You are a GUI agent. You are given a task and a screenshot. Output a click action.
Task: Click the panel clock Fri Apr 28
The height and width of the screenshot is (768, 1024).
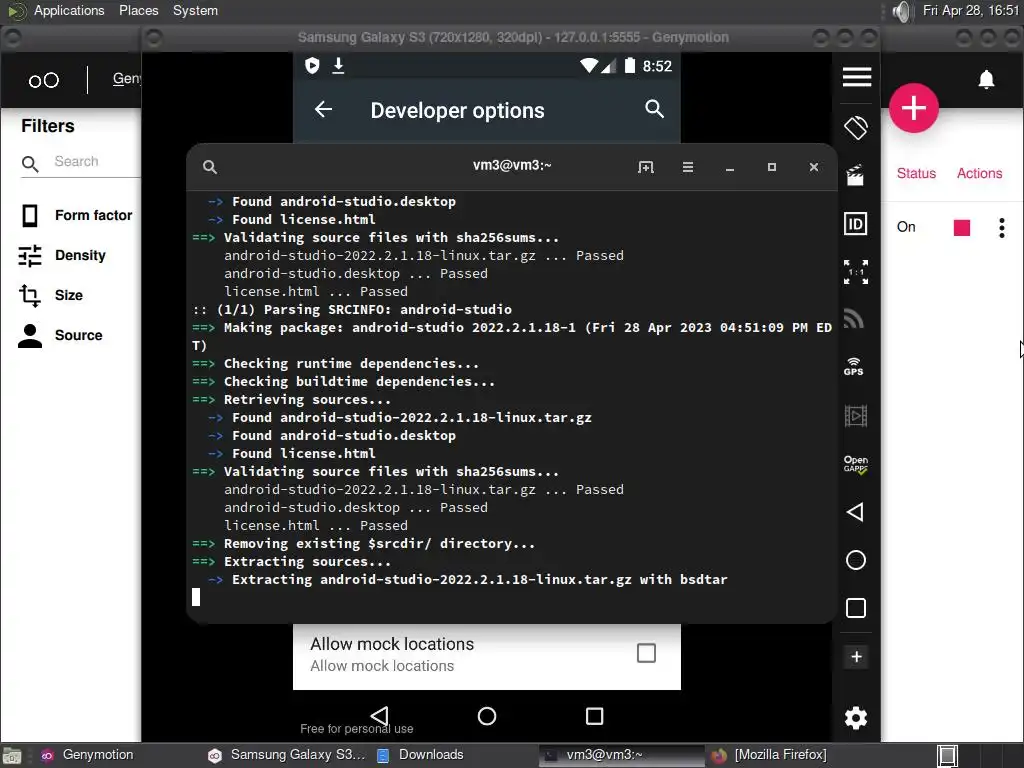coord(970,10)
